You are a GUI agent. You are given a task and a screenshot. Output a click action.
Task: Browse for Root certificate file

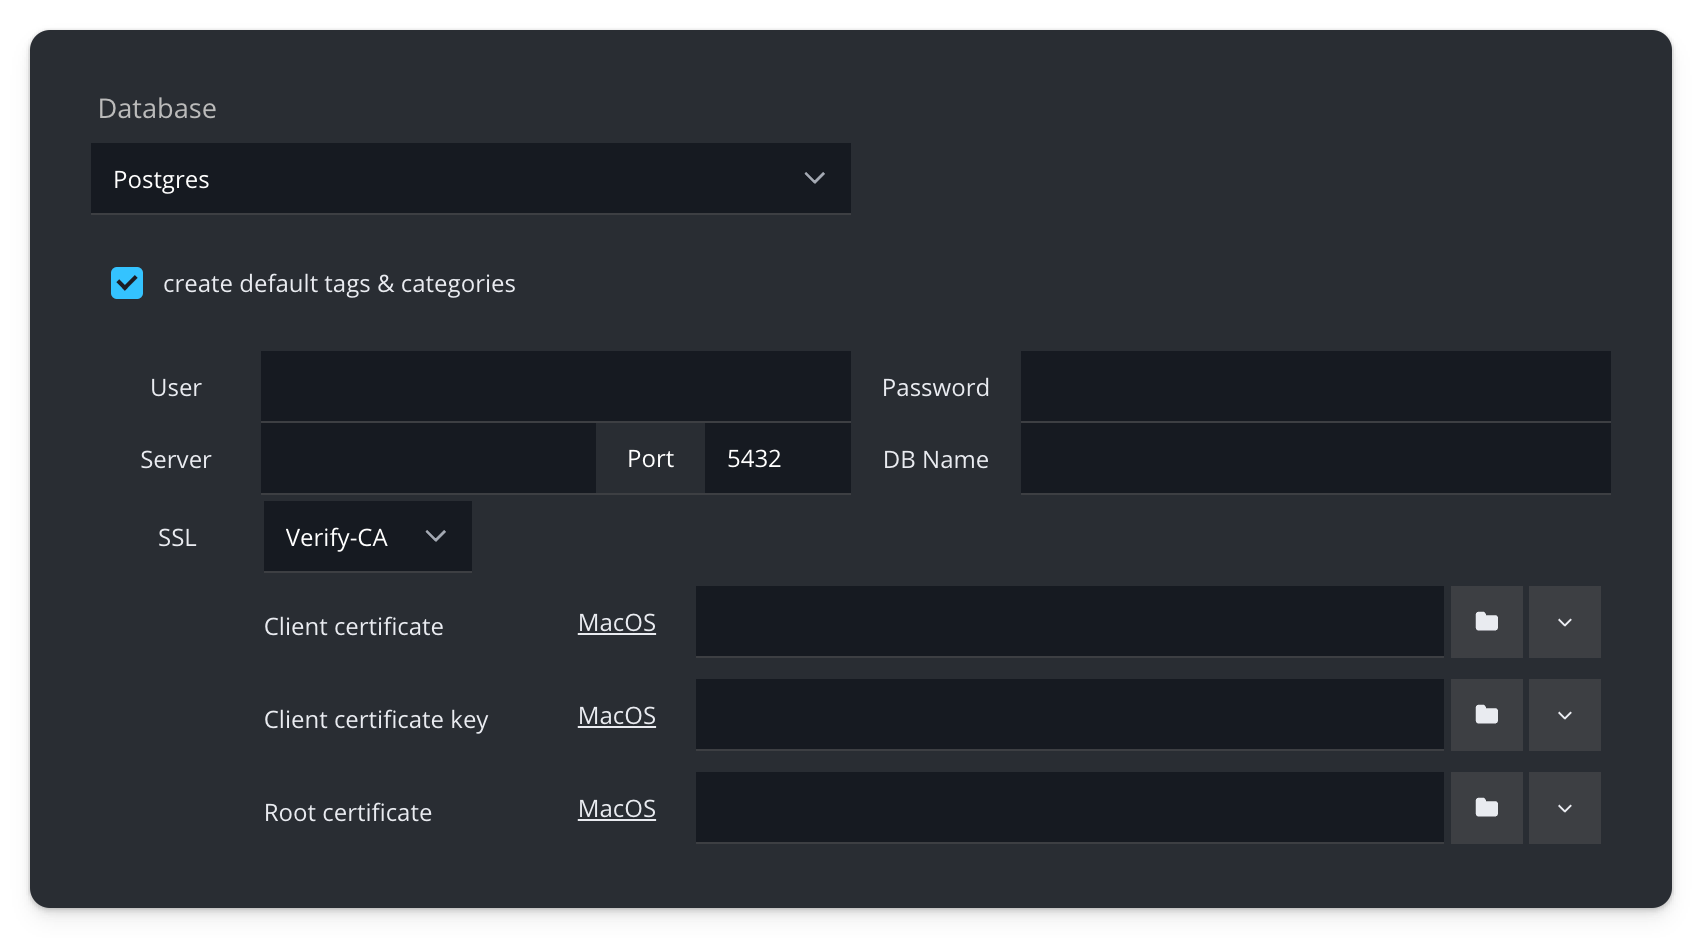click(1486, 808)
